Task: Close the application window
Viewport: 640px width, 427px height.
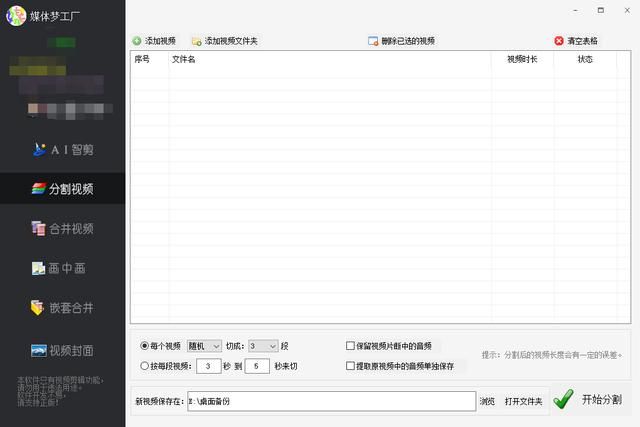Action: [627, 11]
